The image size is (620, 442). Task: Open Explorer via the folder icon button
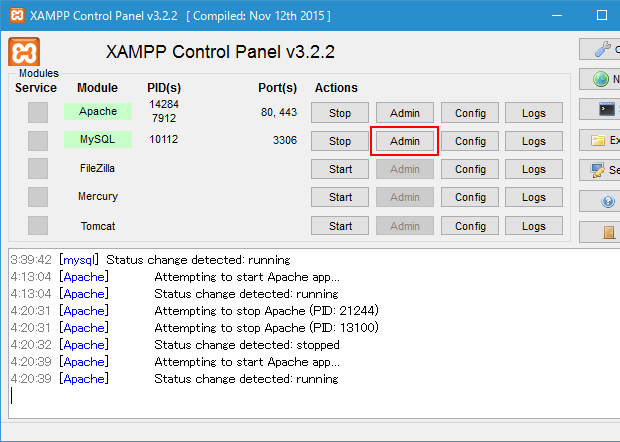pyautogui.click(x=600, y=140)
